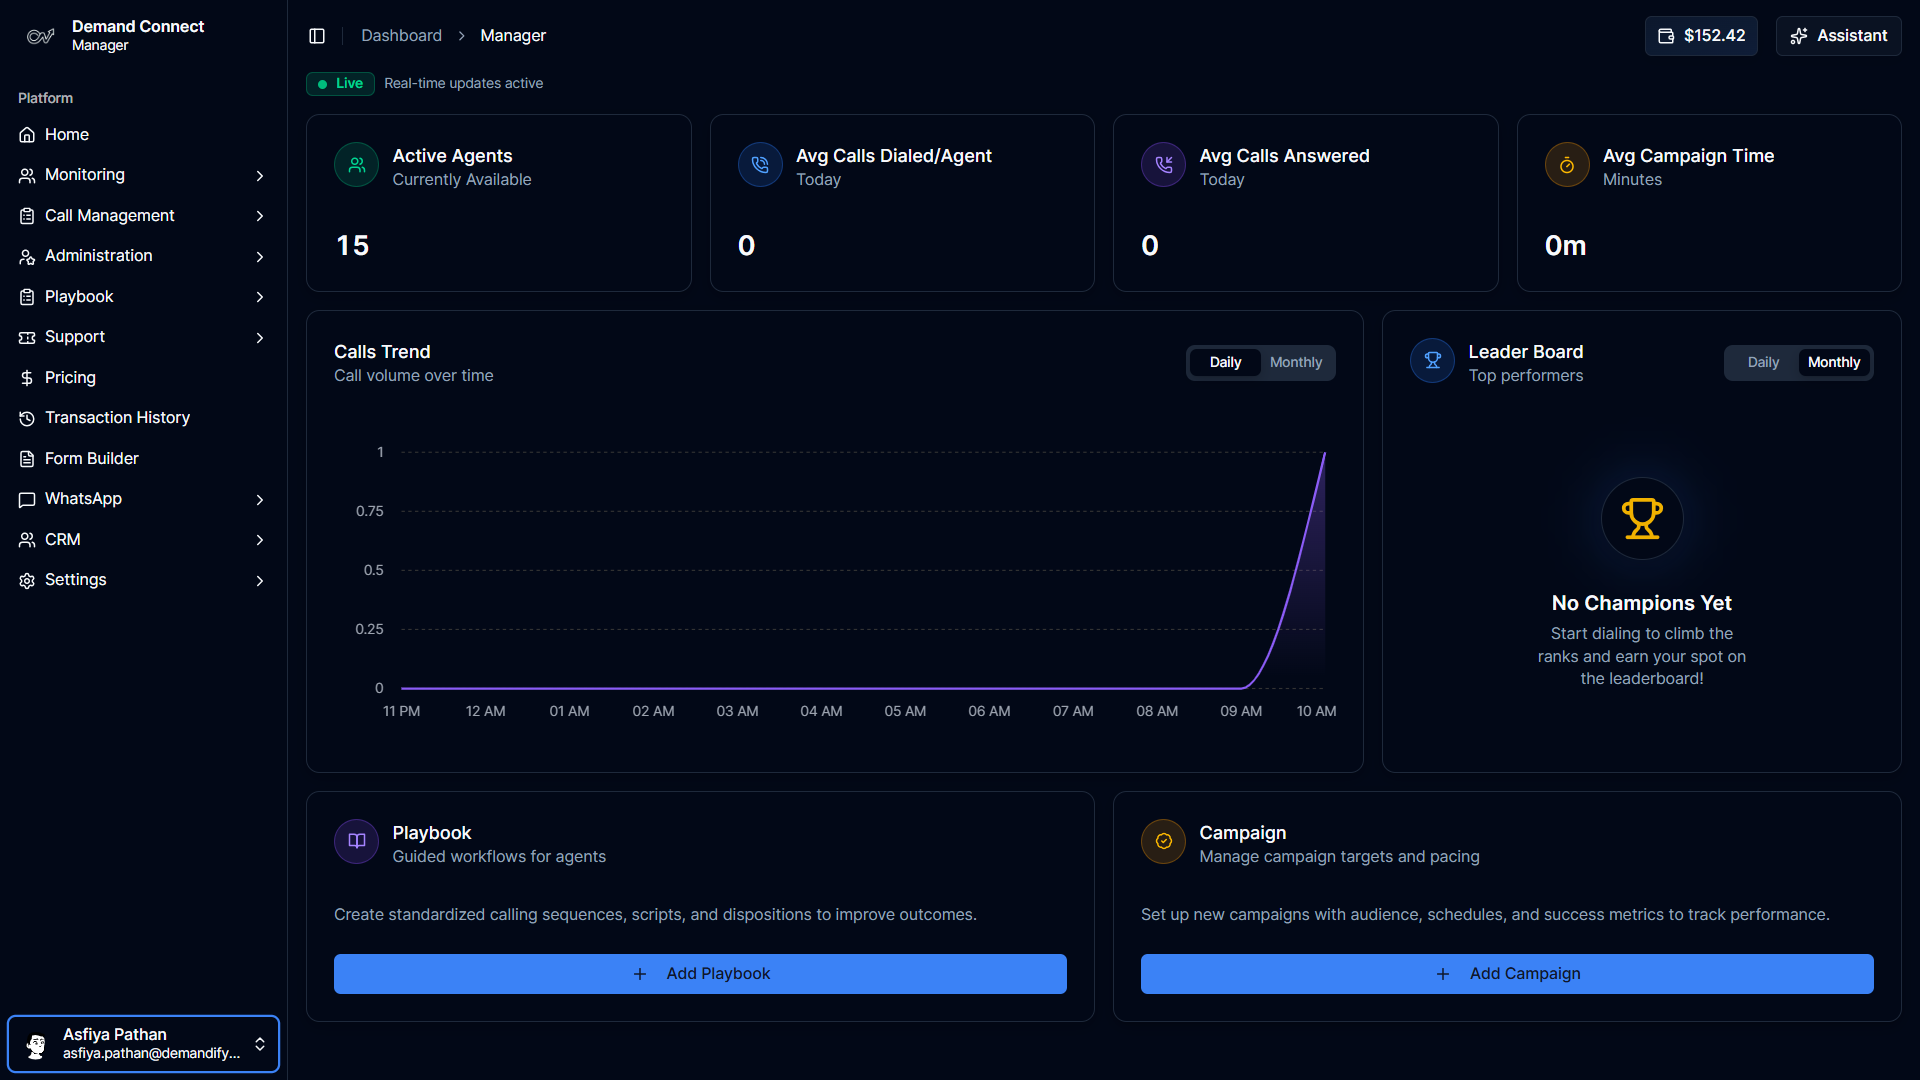Open the WhatsApp sidebar entry

point(84,499)
